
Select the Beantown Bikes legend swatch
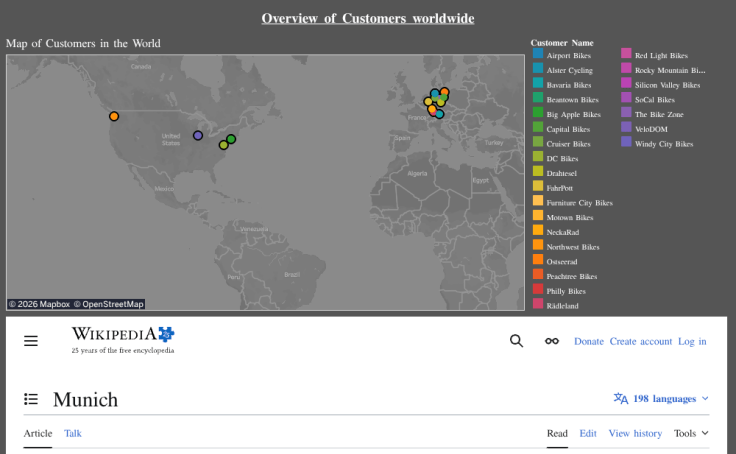click(538, 98)
